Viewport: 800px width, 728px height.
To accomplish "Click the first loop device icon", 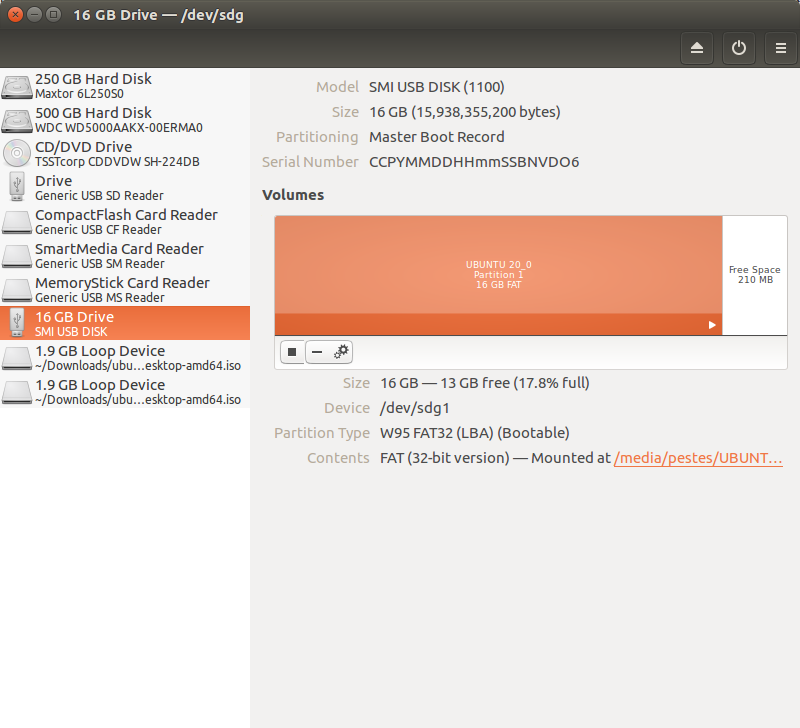I will point(17,359).
